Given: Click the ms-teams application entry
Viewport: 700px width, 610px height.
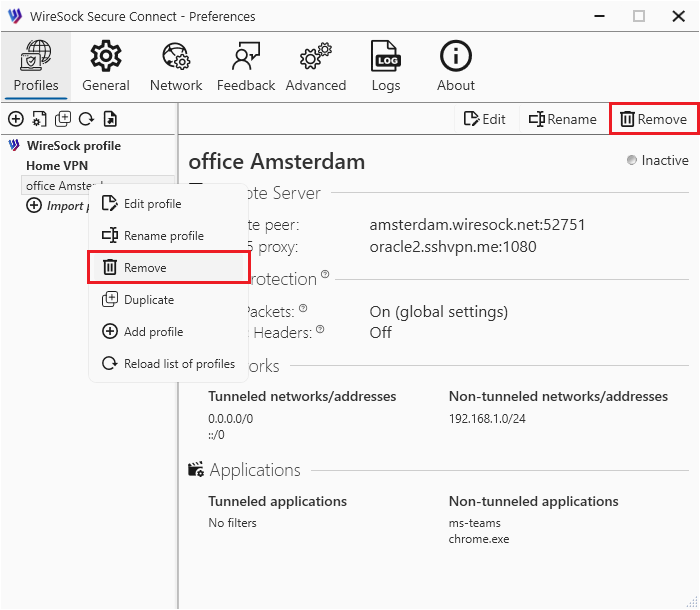Looking at the screenshot, I should click(x=475, y=523).
